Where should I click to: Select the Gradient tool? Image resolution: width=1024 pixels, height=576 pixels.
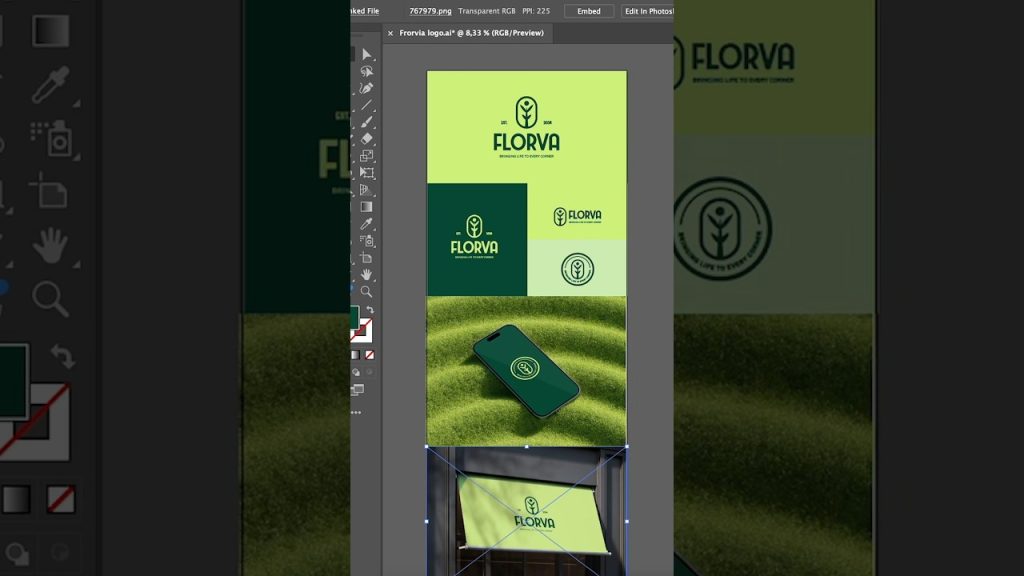click(366, 207)
